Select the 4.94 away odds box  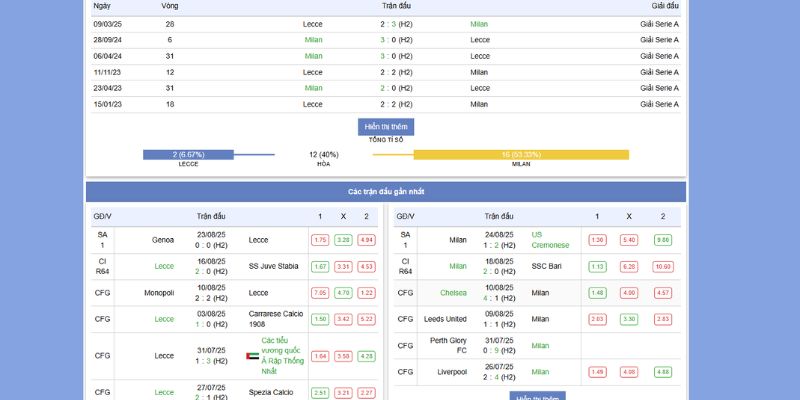point(366,240)
